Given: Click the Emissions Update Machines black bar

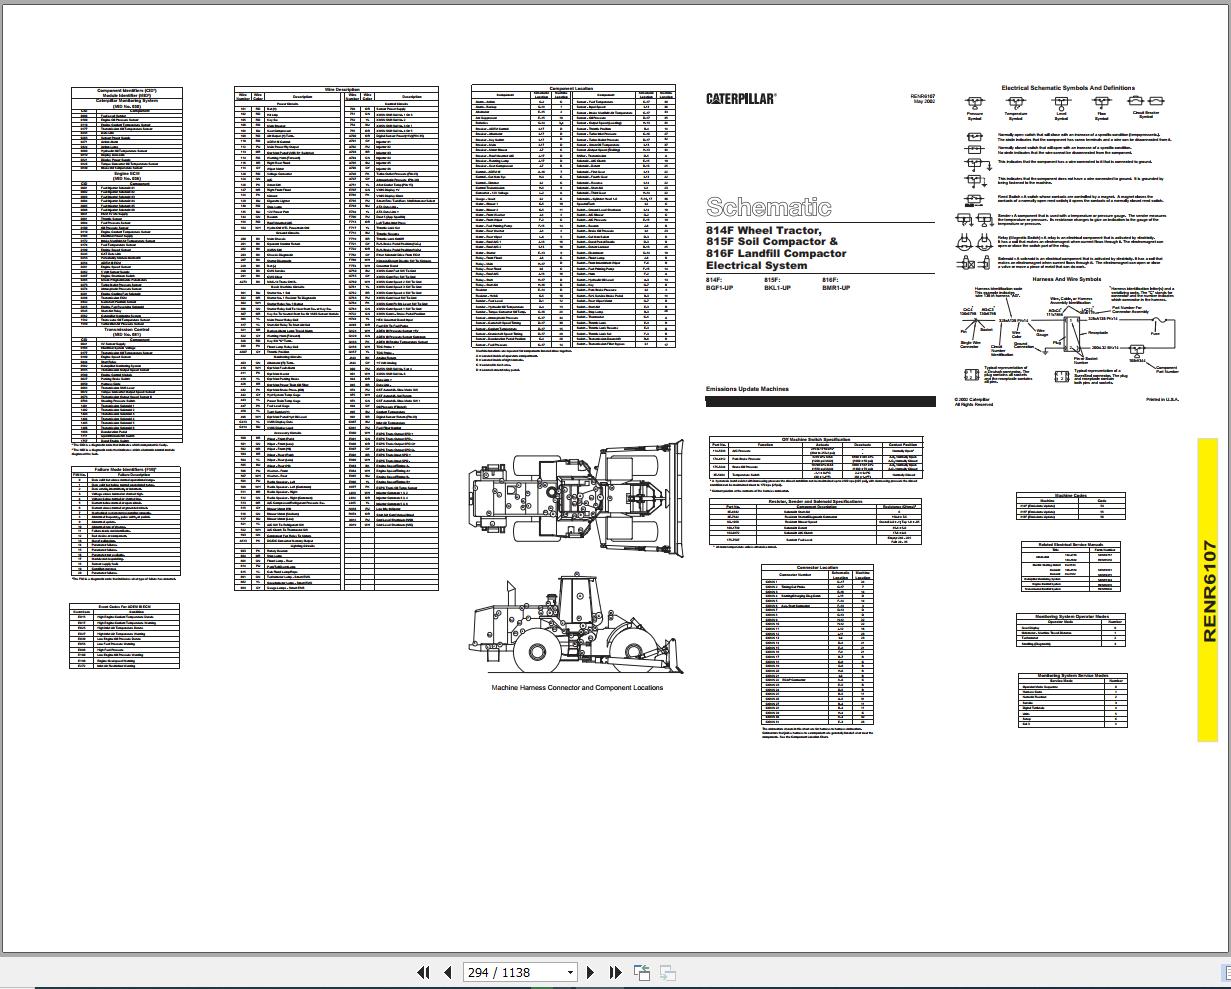Looking at the screenshot, I should 820,399.
